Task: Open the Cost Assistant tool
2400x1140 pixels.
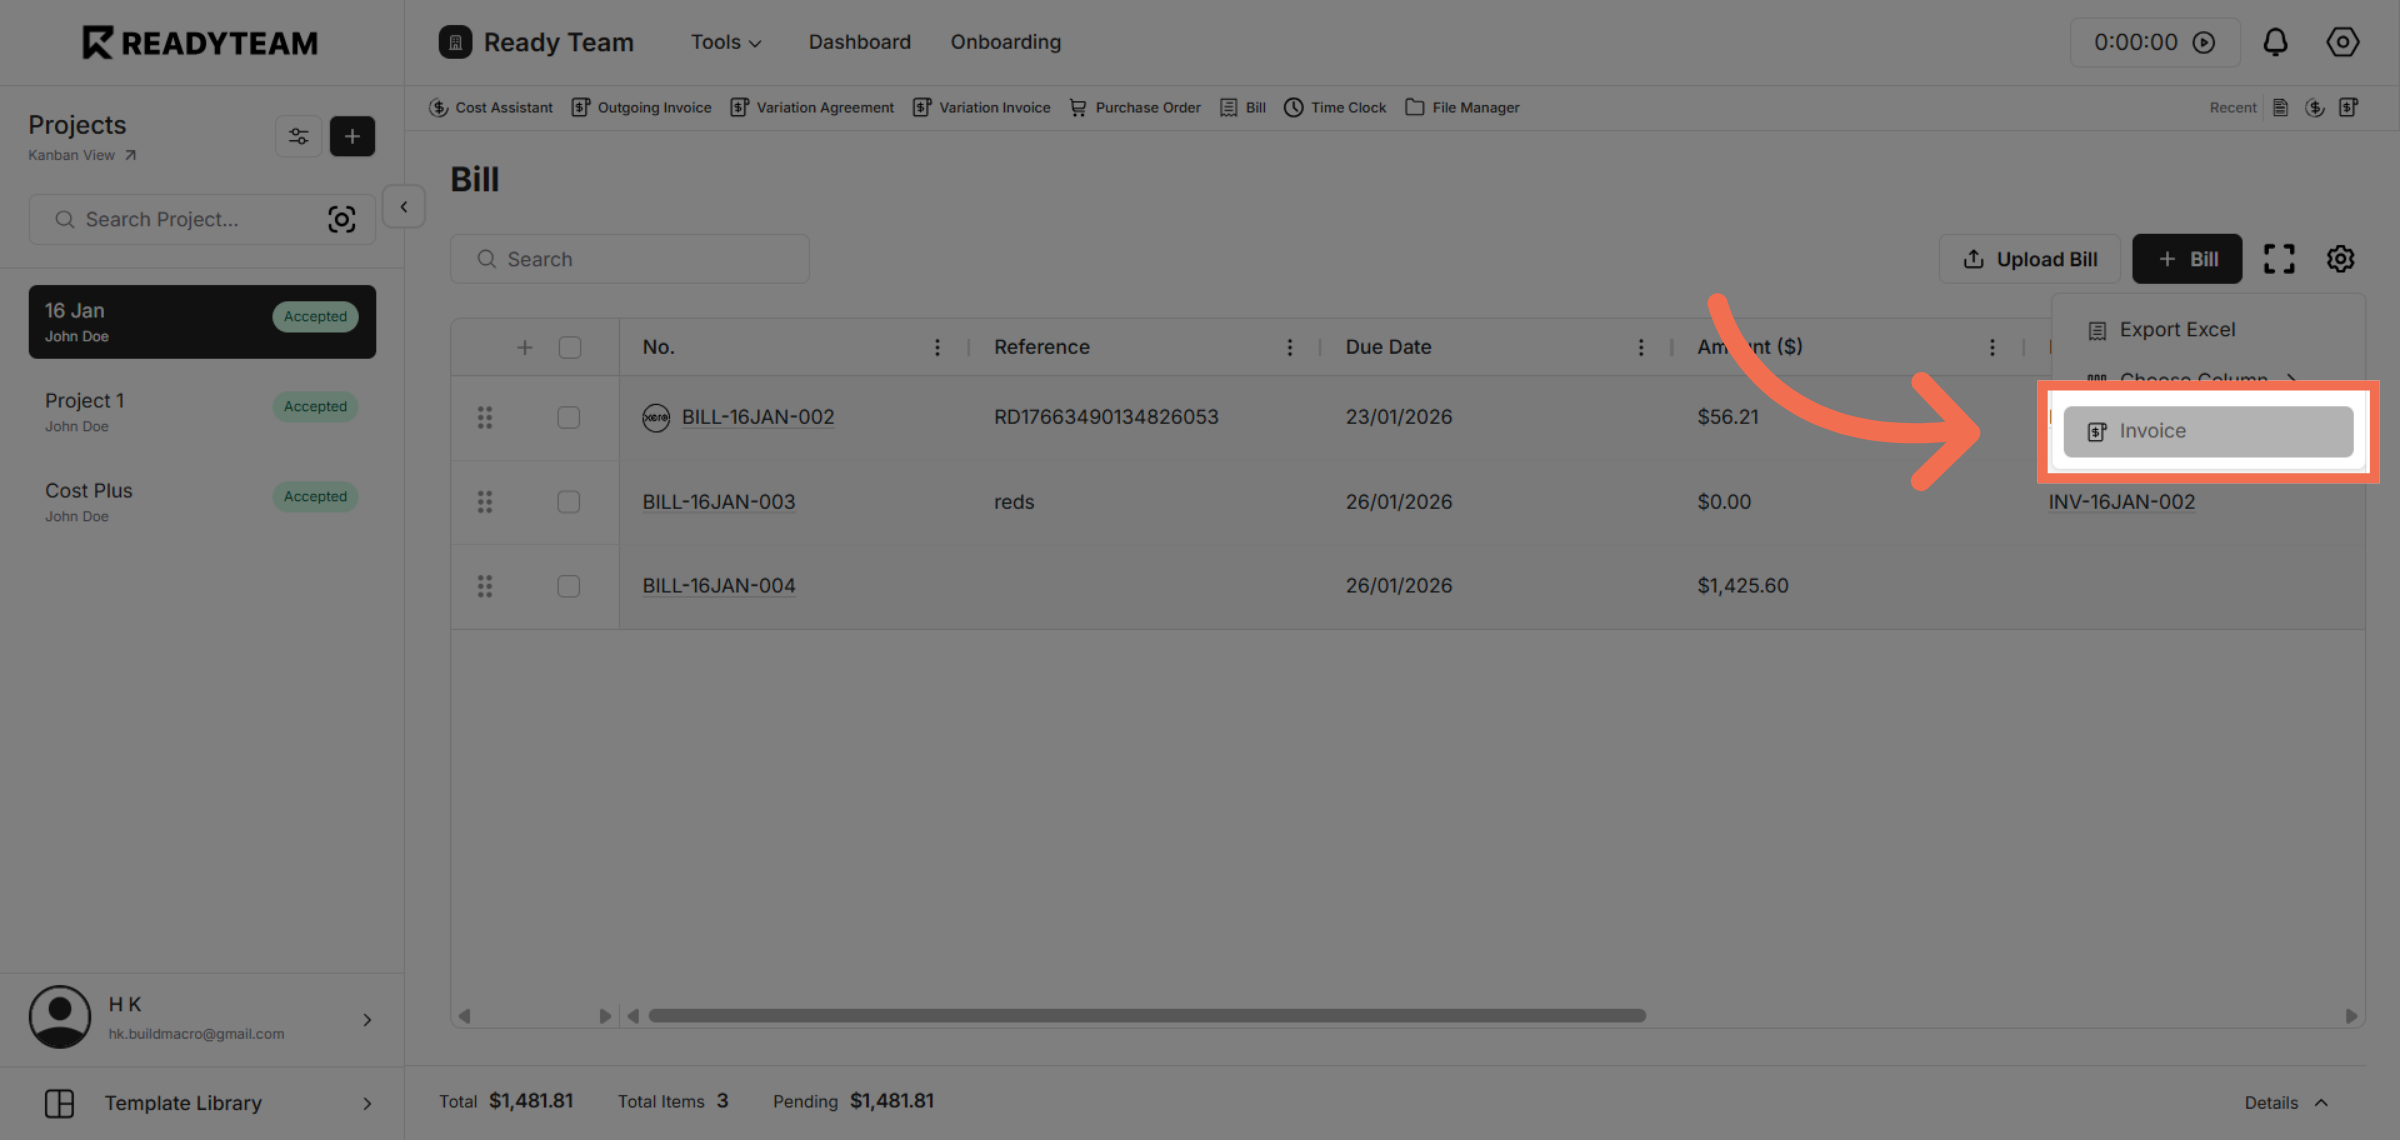Action: pos(503,107)
